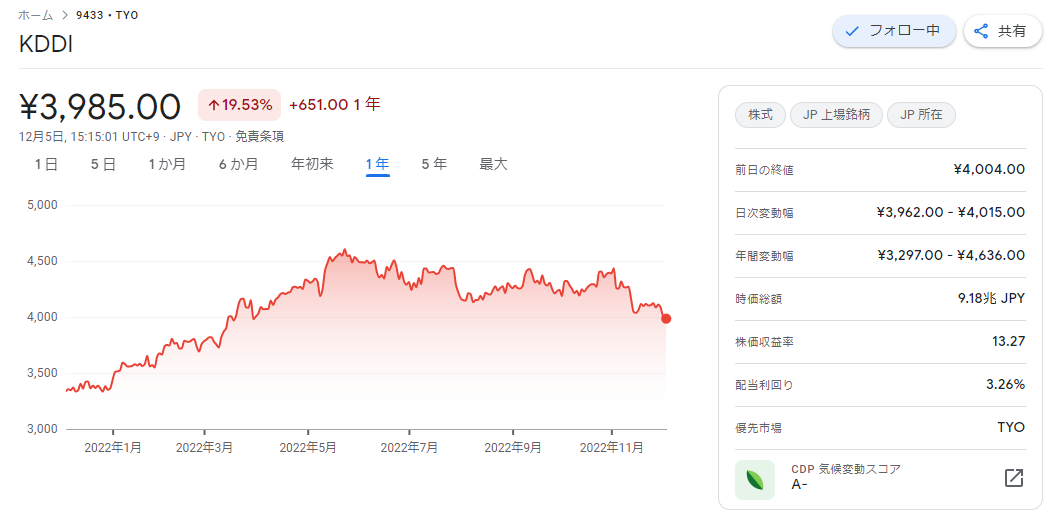Click the 3,000 y-axis label
1051x520 pixels.
point(44,429)
